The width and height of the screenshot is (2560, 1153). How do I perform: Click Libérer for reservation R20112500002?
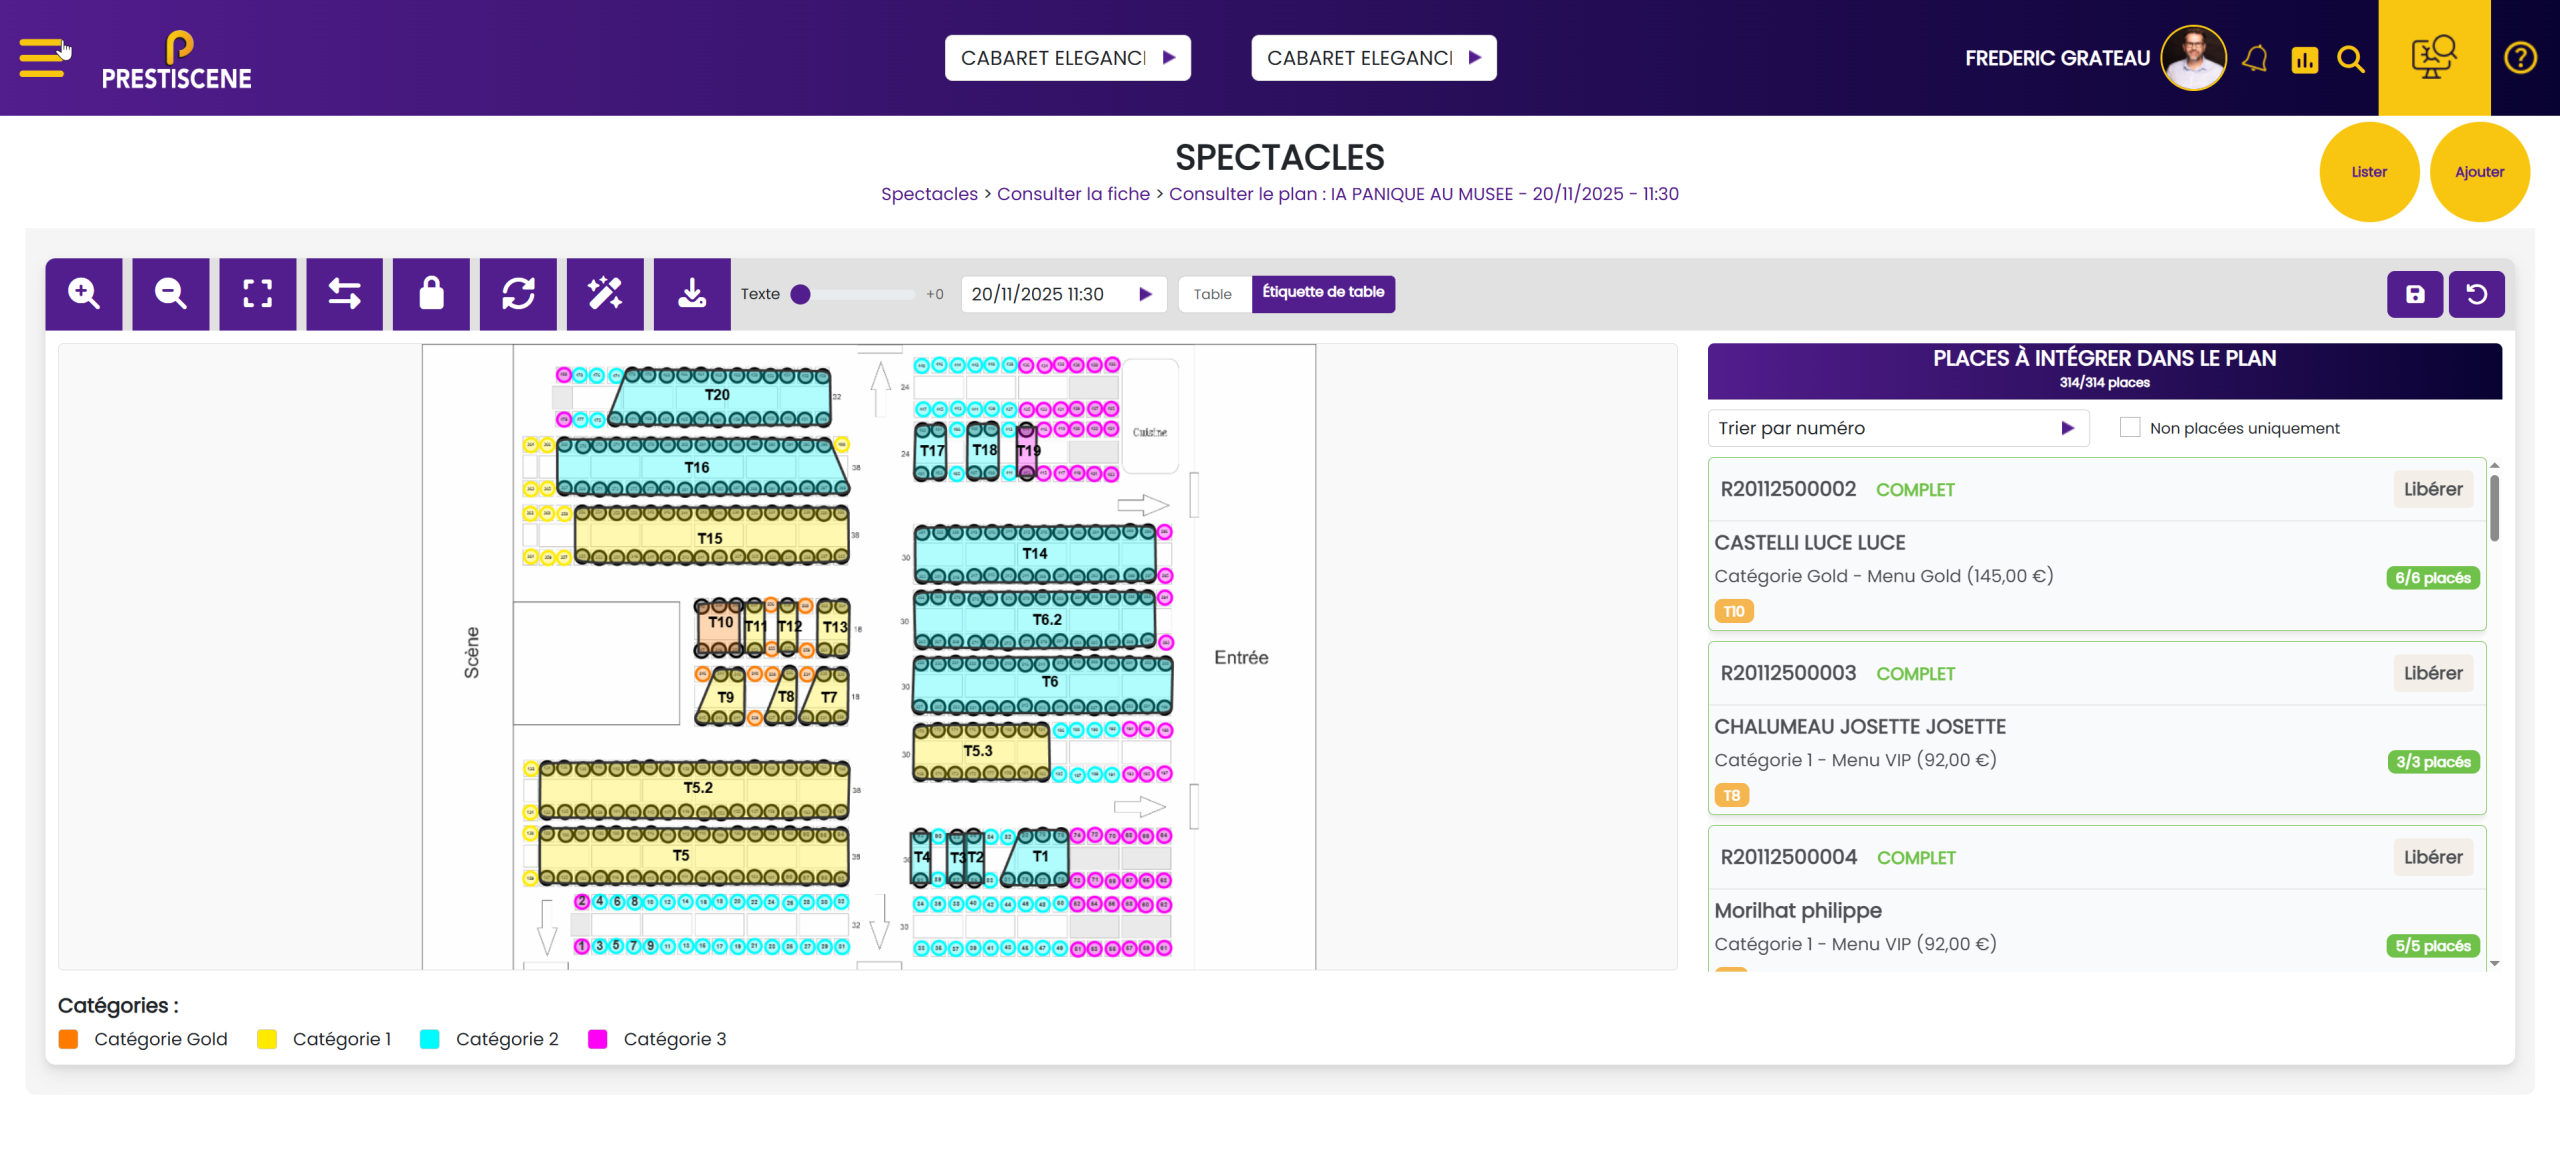pos(2432,489)
